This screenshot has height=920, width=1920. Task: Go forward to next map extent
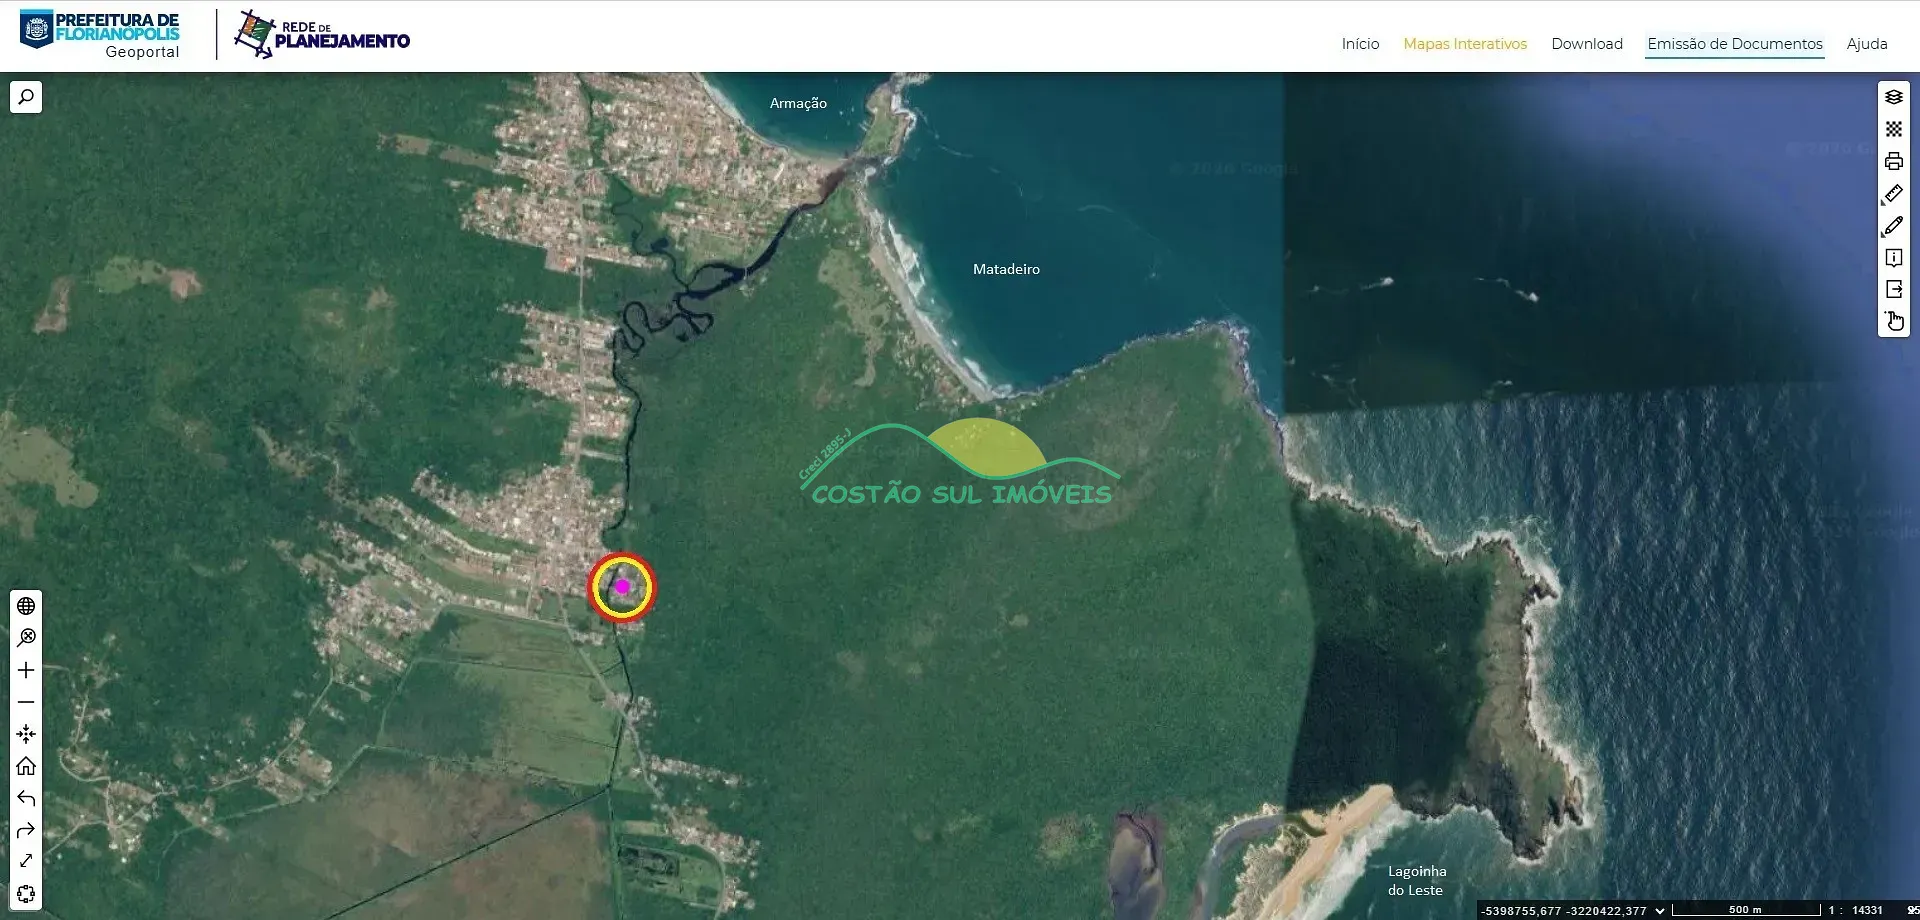(26, 830)
